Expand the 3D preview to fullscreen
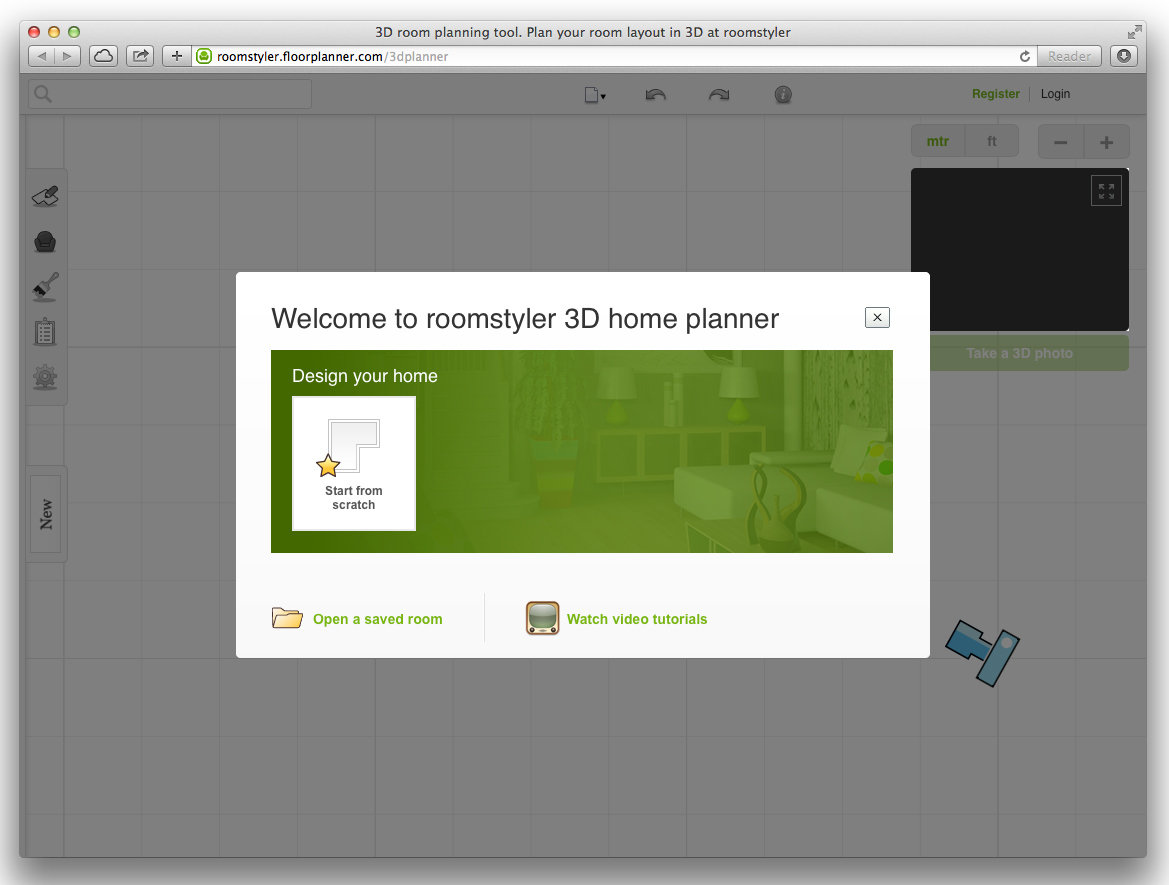The height and width of the screenshot is (885, 1169). [1106, 191]
